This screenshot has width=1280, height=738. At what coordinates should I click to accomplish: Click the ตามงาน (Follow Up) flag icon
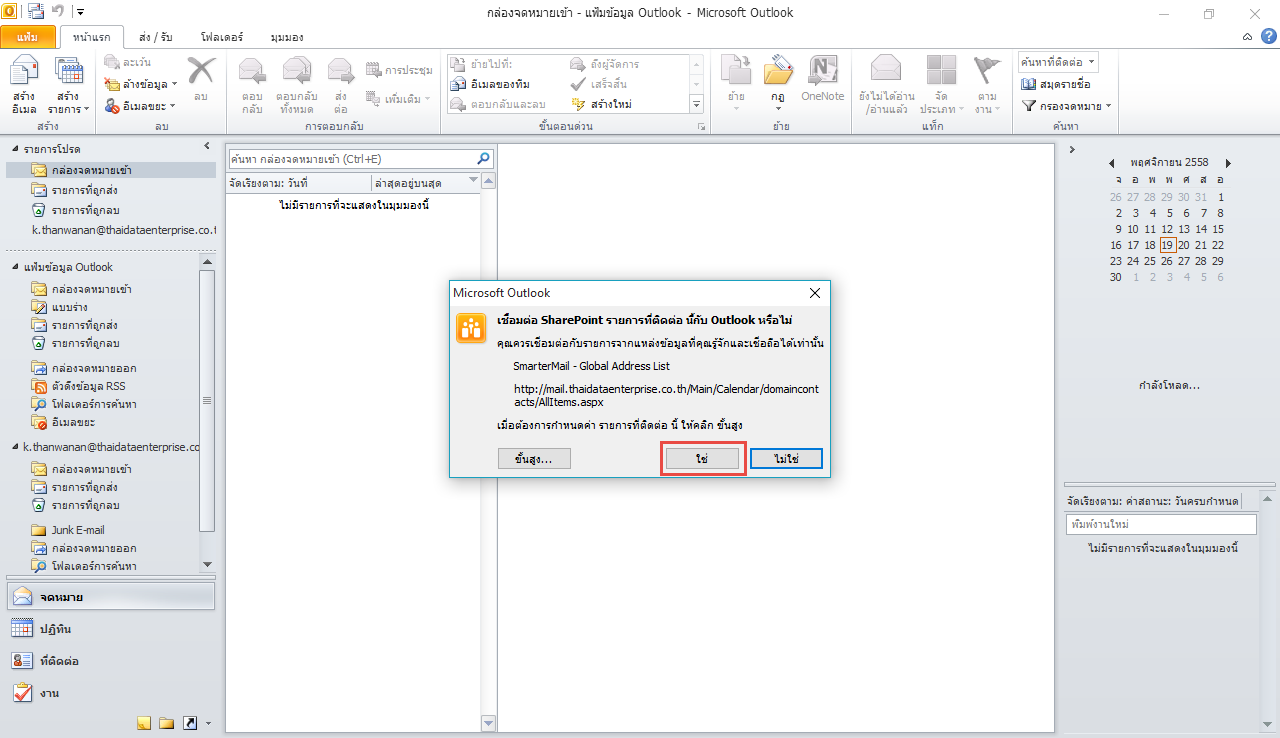coord(987,70)
